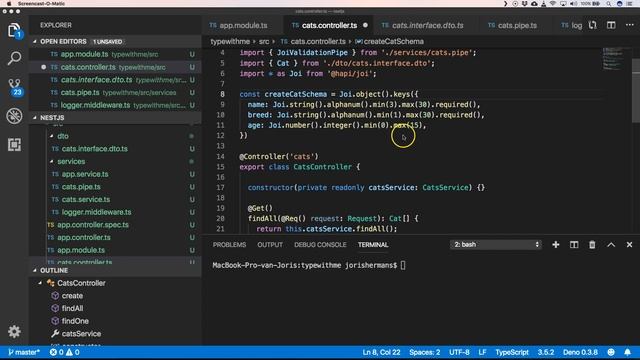Click the volume icon in the macOS menu bar
Viewport: 640px width, 360px height.
pos(573,3)
